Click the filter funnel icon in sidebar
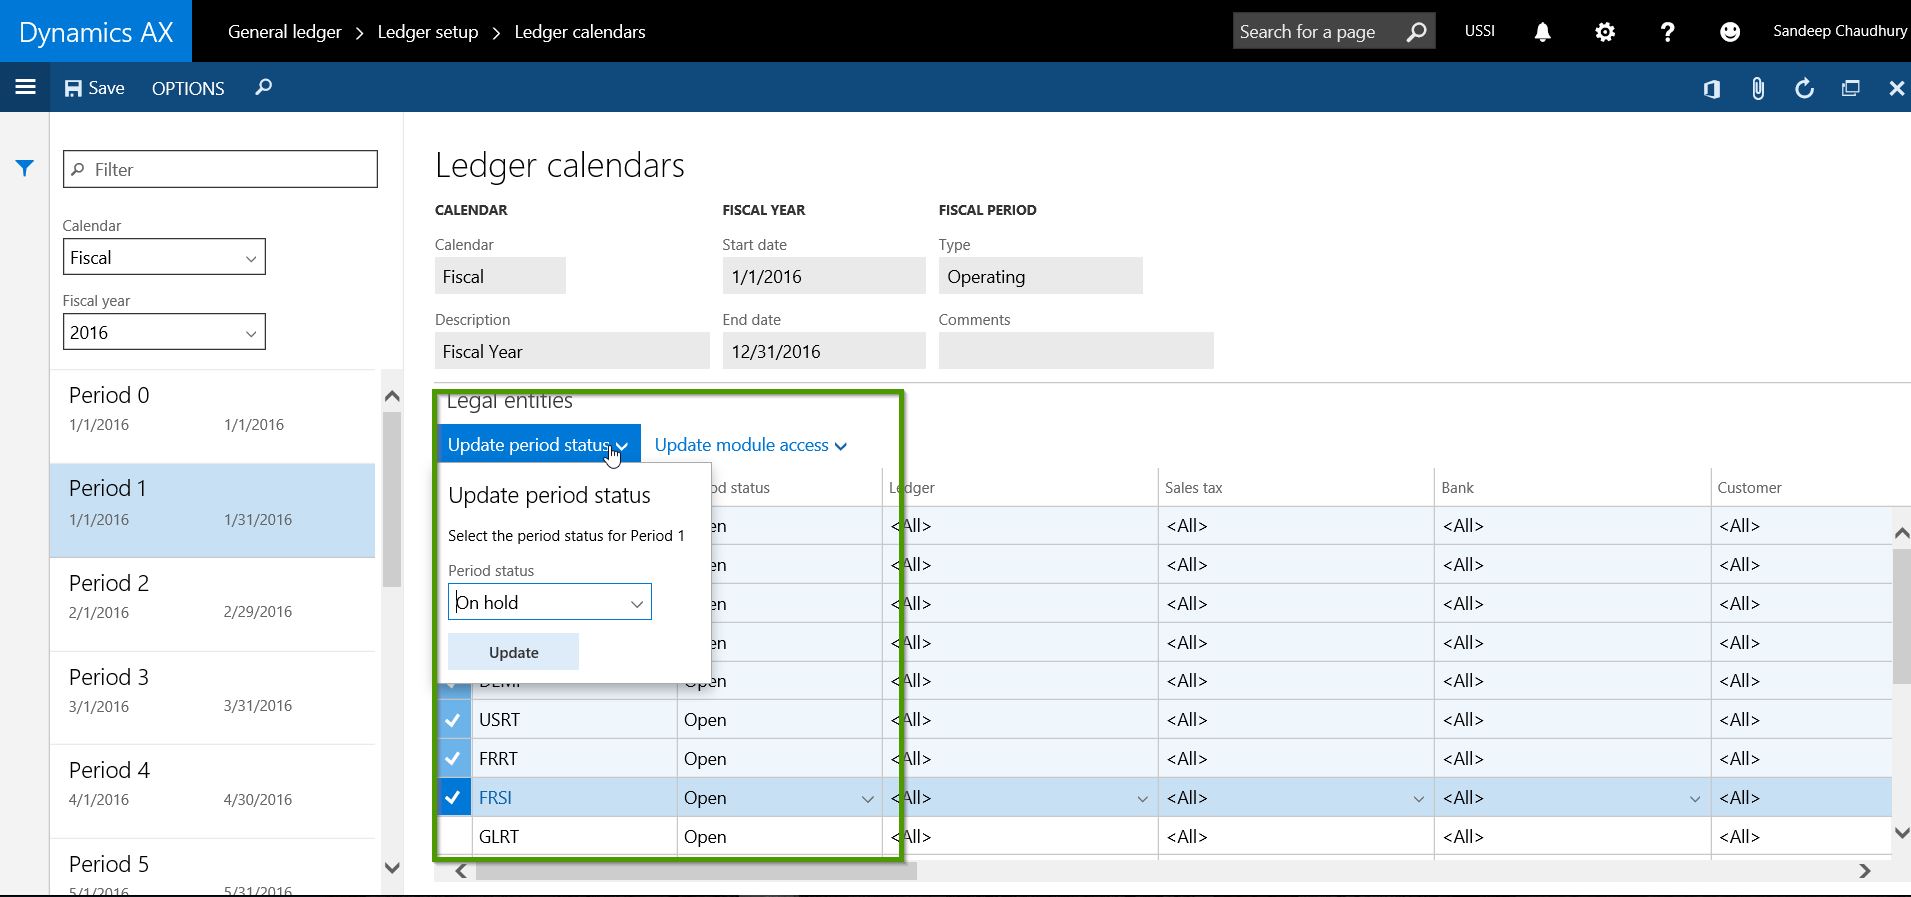1911x897 pixels. pyautogui.click(x=25, y=168)
